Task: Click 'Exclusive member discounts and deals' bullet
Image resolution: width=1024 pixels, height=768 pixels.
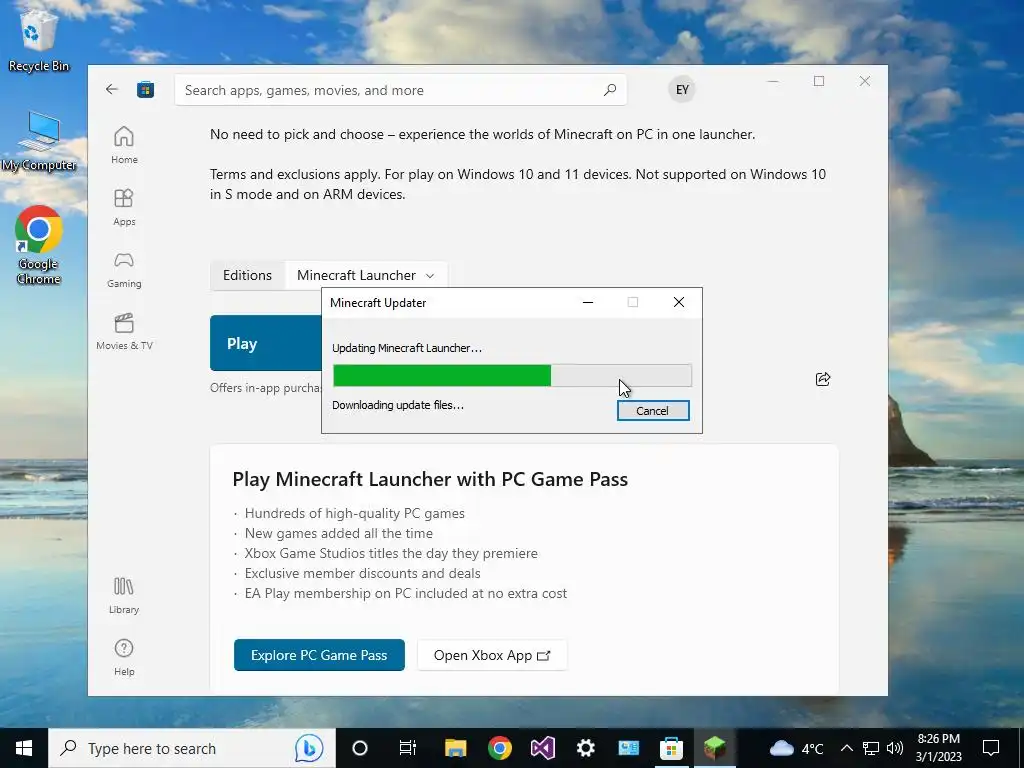Action: [x=362, y=573]
